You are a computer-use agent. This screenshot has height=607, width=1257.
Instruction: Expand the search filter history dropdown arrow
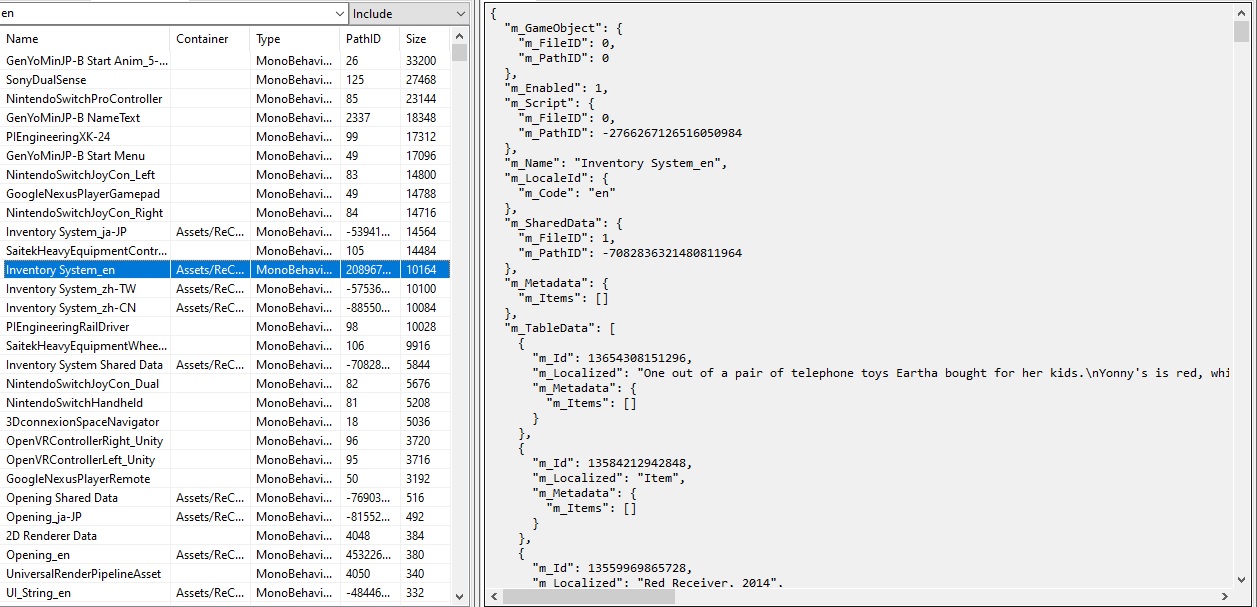(340, 13)
